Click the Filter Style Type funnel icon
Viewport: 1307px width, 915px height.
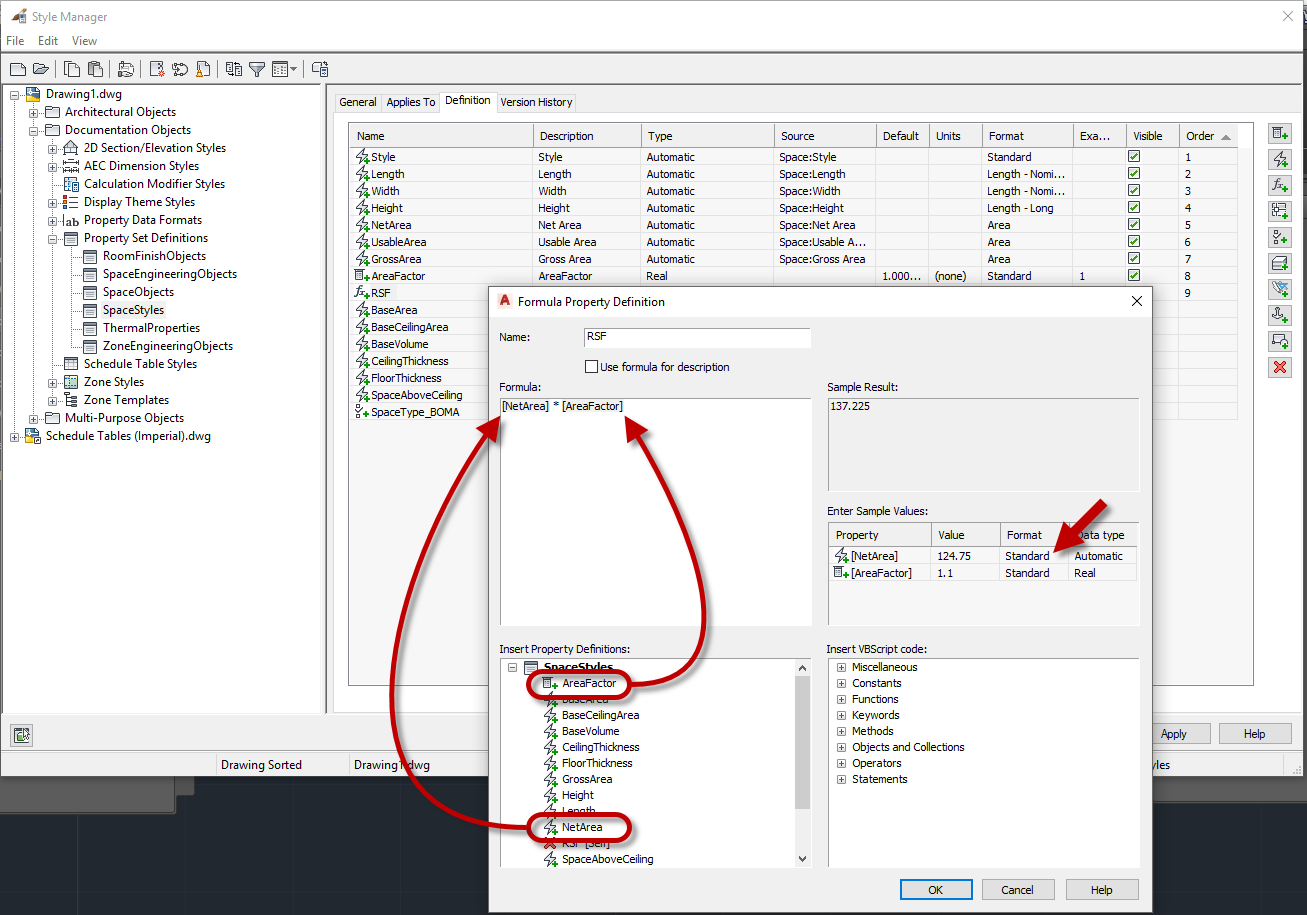[256, 69]
